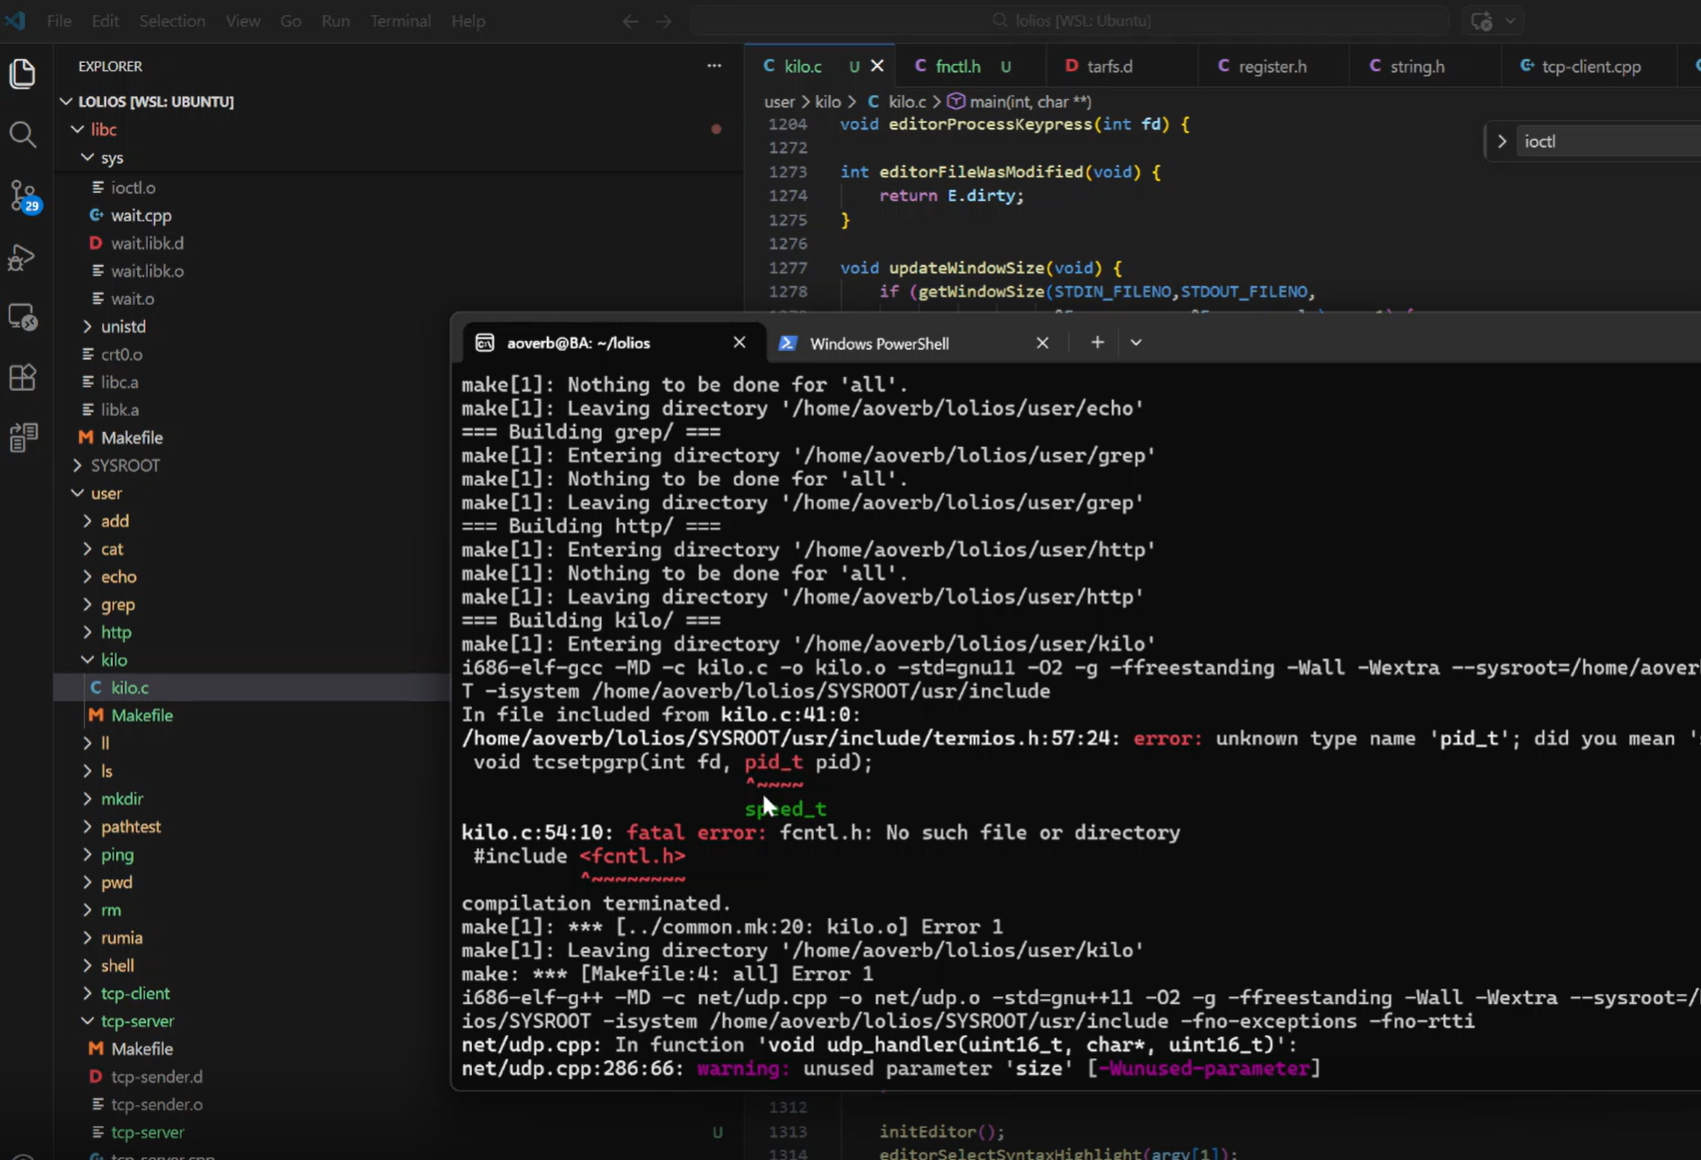Click the find input containing ioctl
The width and height of the screenshot is (1701, 1160).
tap(1608, 142)
